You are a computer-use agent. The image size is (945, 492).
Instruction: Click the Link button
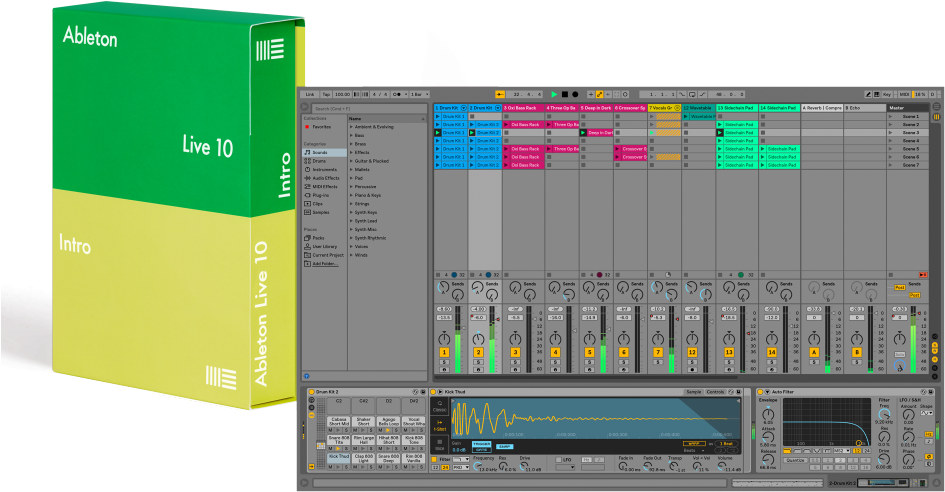[310, 94]
